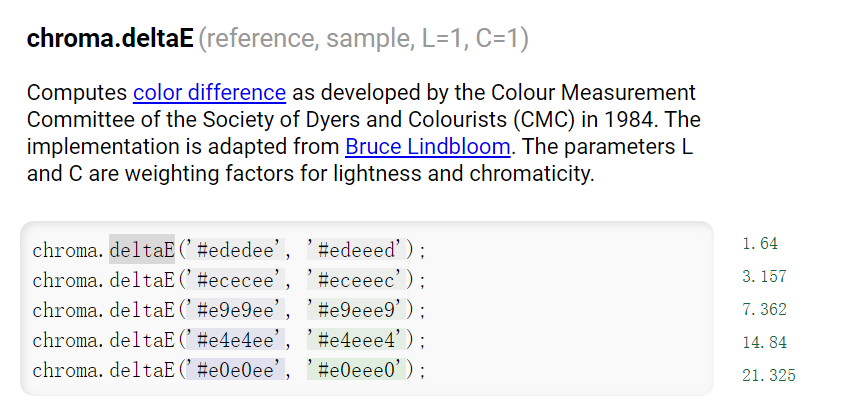Screen dimensions: 865x419
Task: Click the function signature parameters text
Action: click(364, 39)
